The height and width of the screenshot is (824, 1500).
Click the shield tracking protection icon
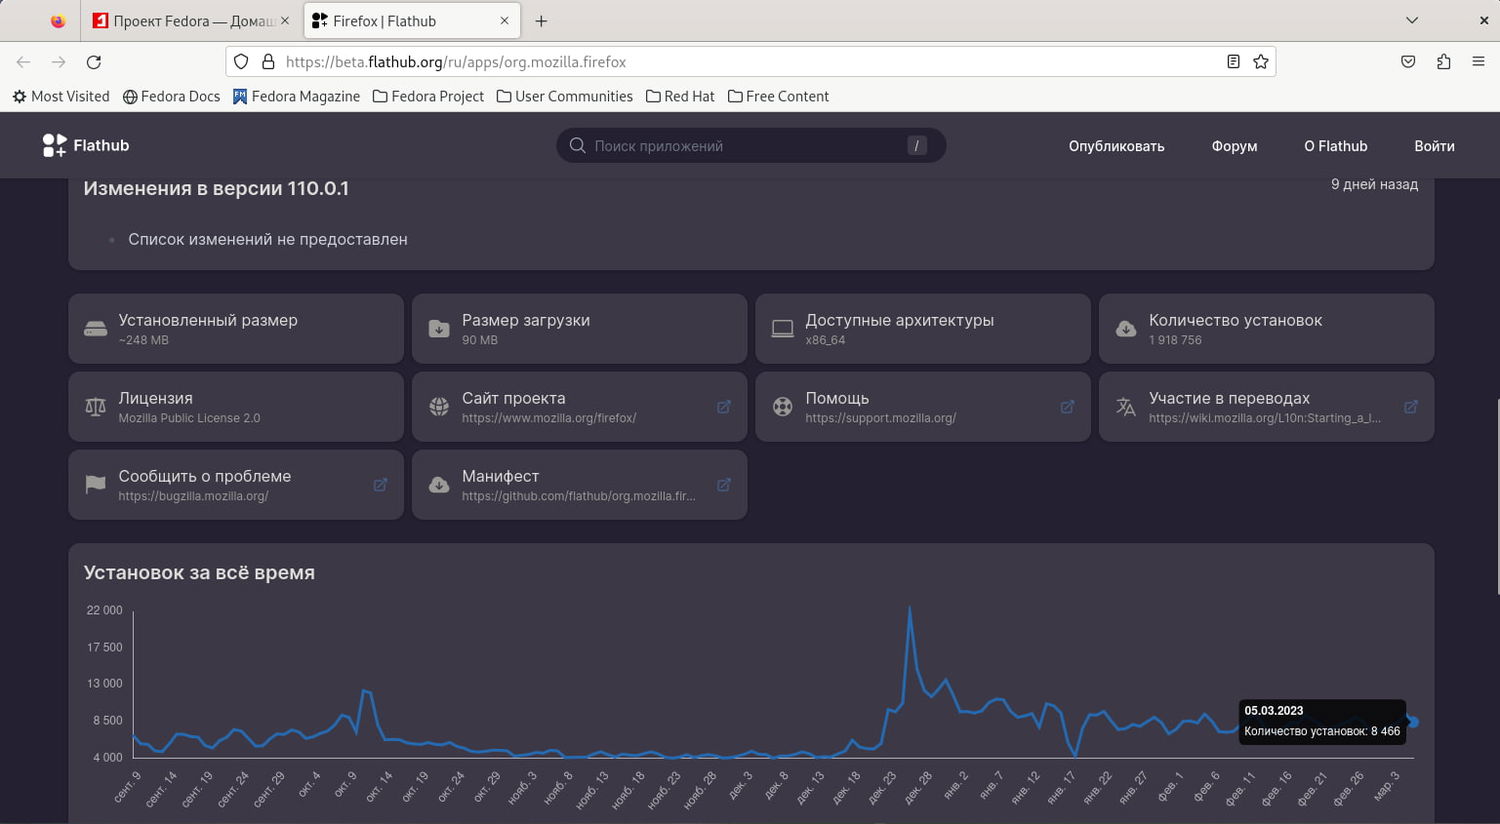click(x=241, y=62)
